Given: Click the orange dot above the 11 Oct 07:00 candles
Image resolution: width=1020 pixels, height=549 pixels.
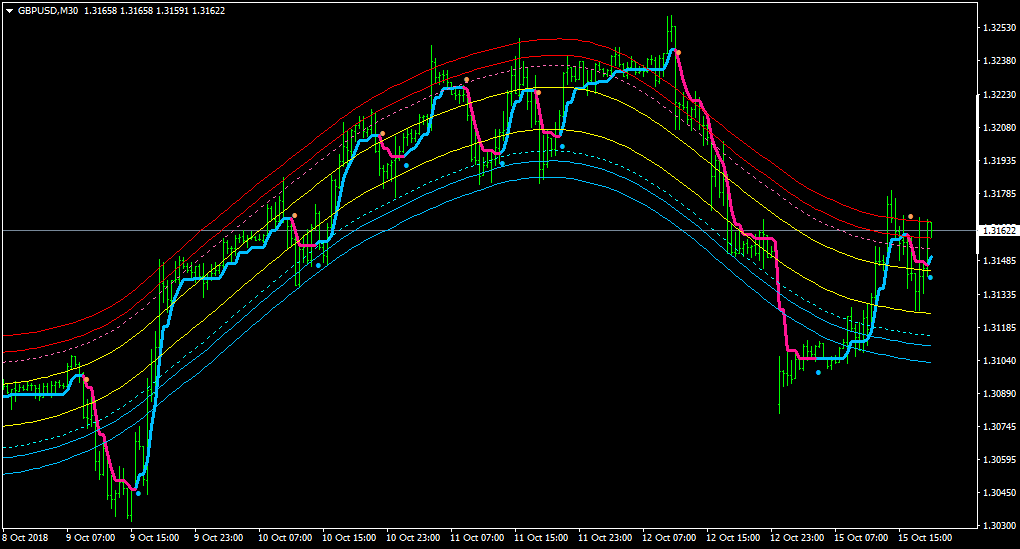Looking at the screenshot, I should coord(466,80).
